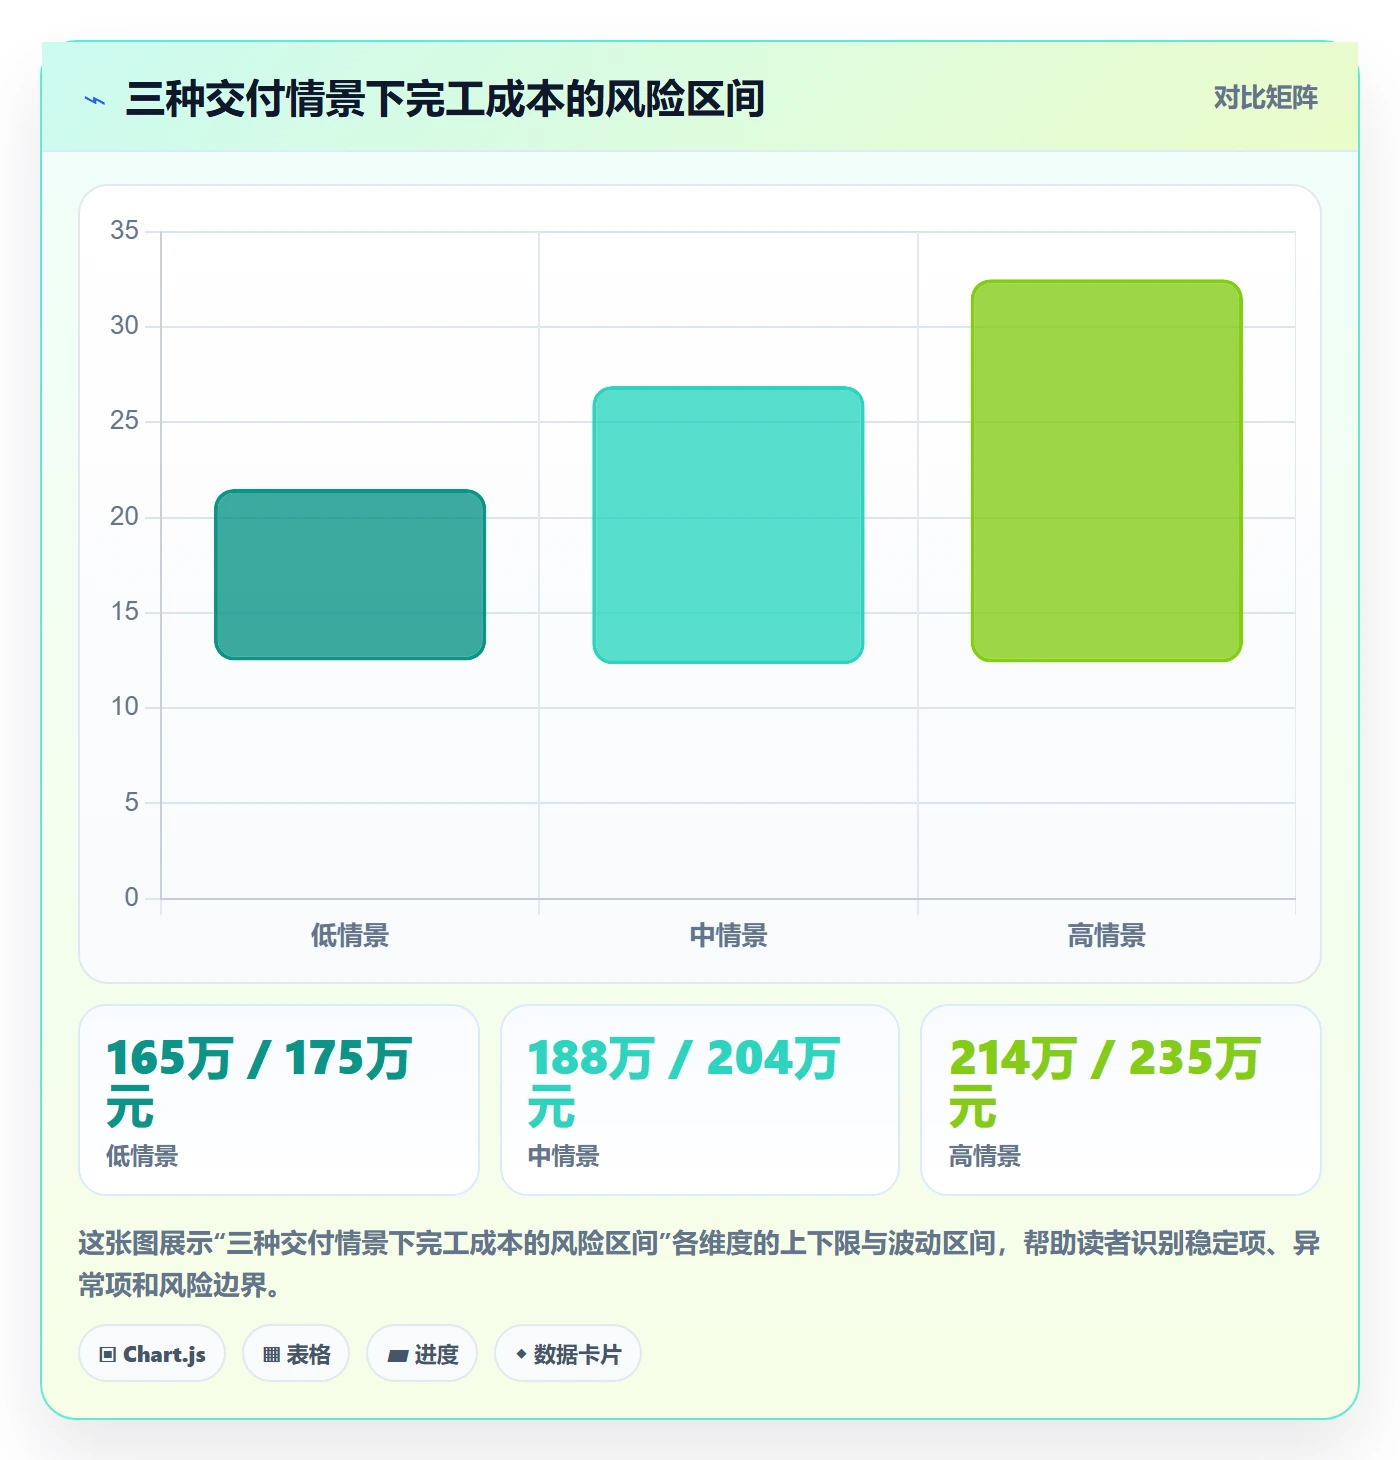
Task: Click the 低情景 x-axis label under the chart
Action: pos(350,936)
